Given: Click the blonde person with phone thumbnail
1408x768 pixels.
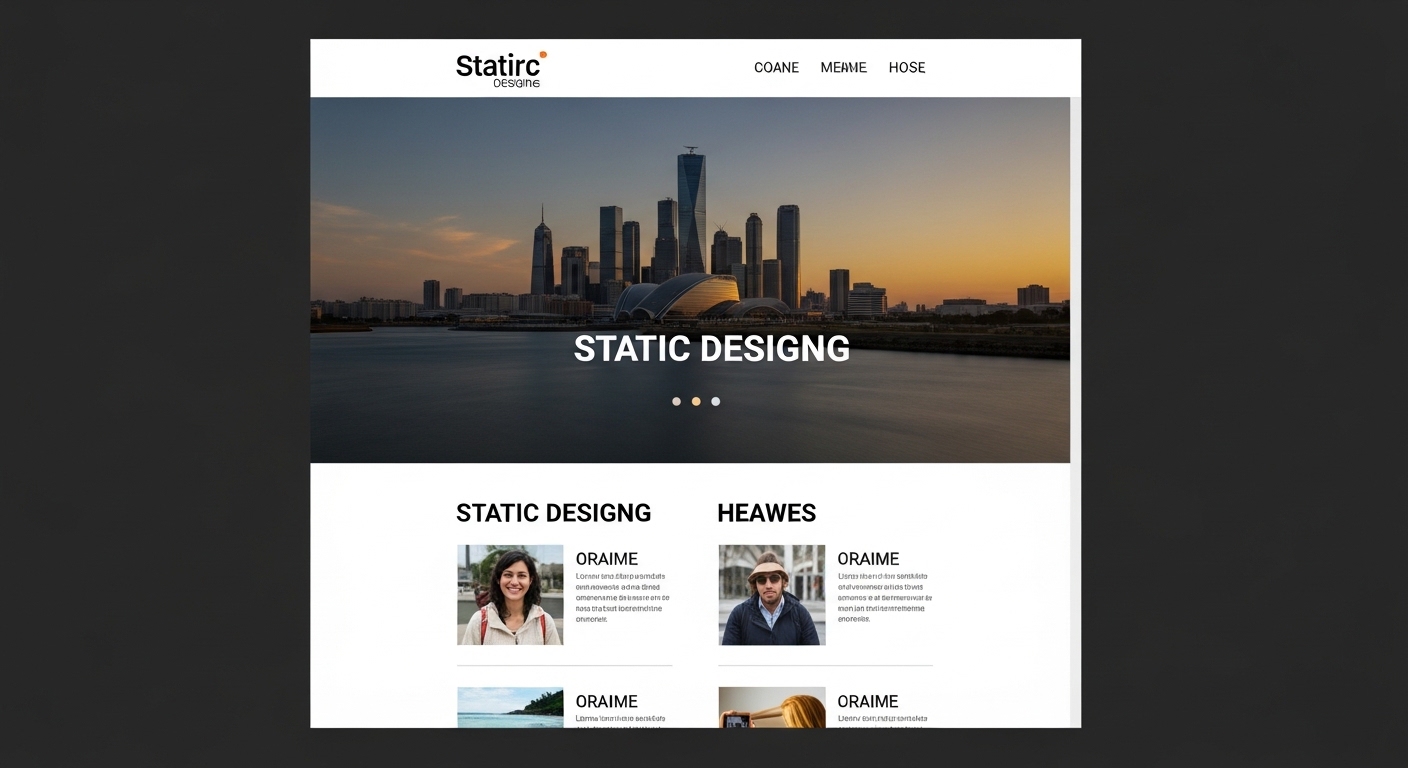Looking at the screenshot, I should (771, 707).
